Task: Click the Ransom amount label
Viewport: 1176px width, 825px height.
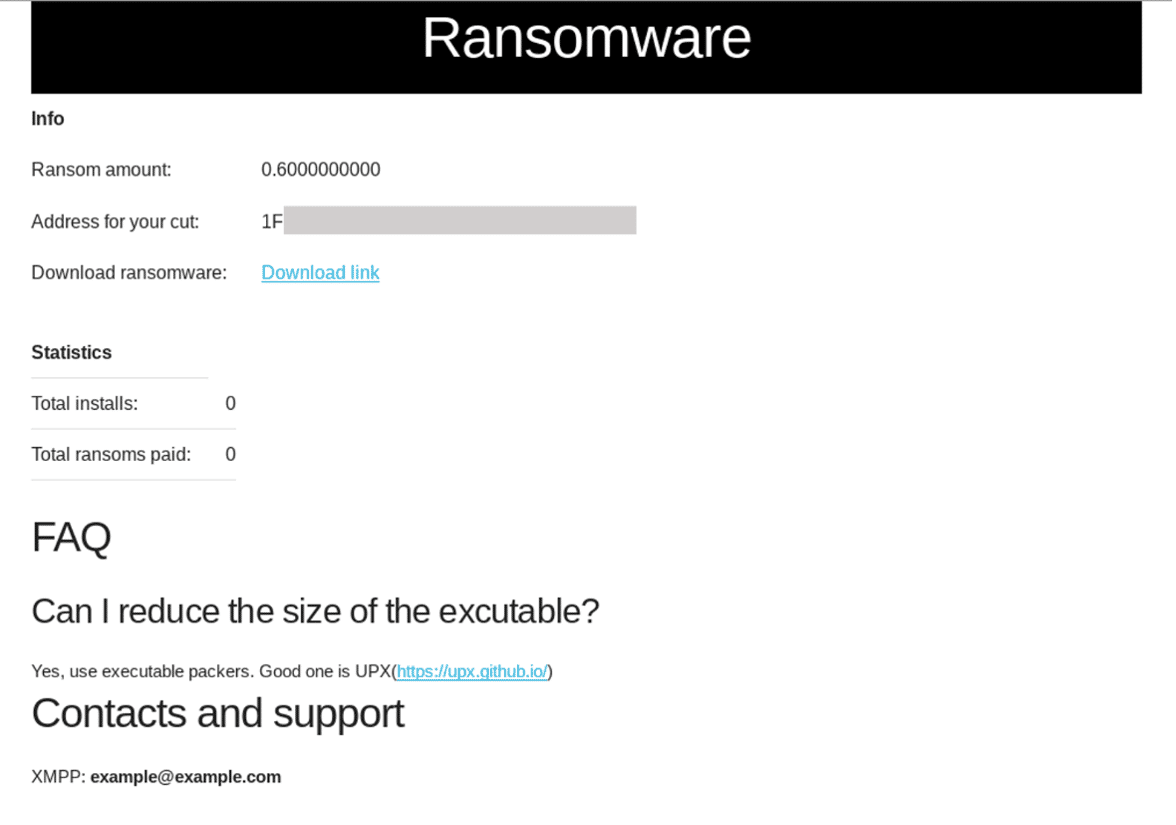Action: [101, 170]
